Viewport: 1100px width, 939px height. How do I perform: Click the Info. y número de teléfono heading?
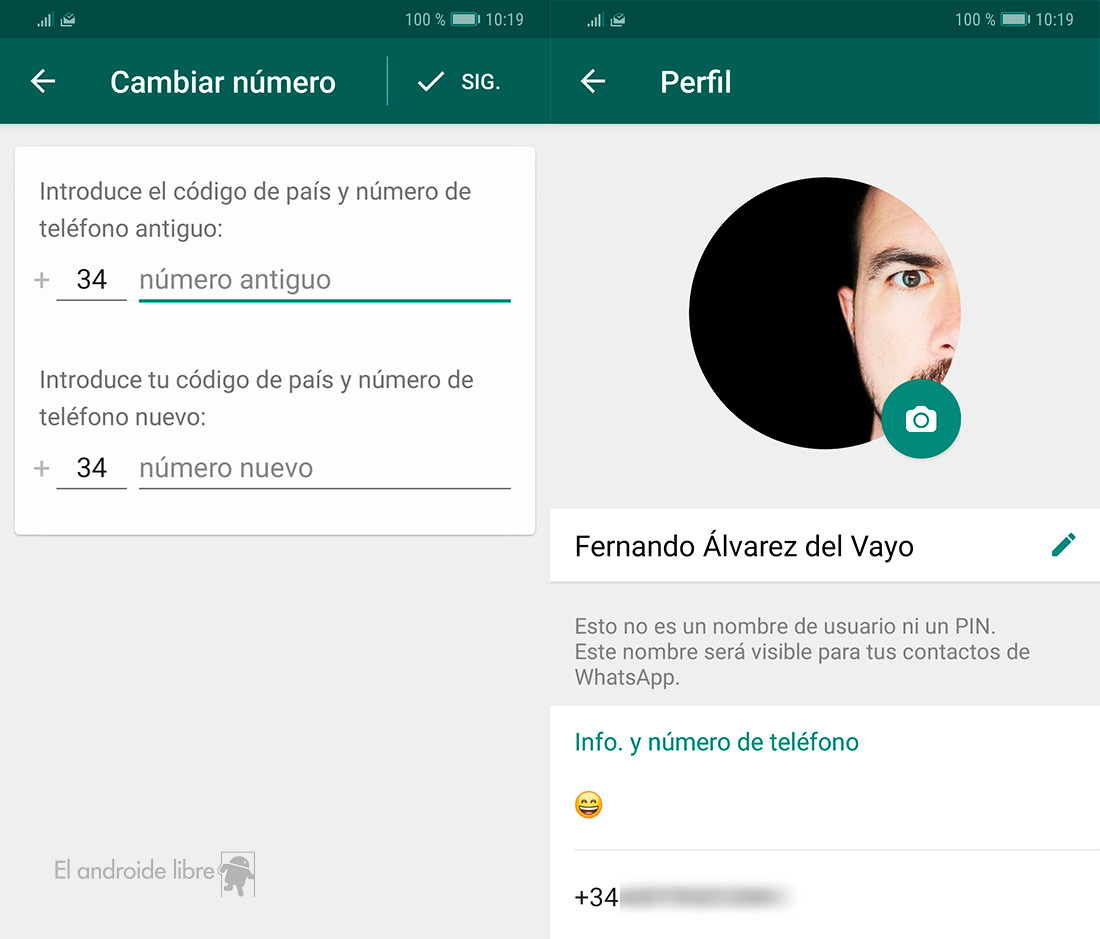pyautogui.click(x=716, y=742)
